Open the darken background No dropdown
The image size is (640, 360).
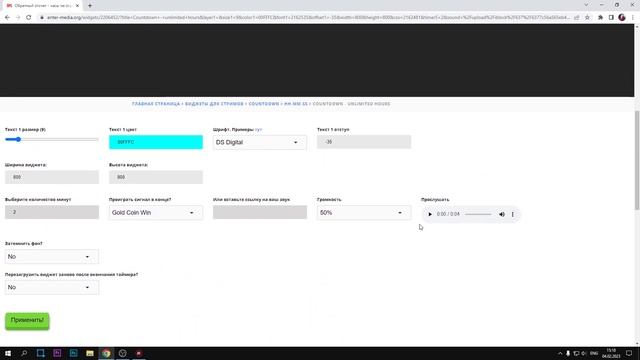(x=52, y=257)
